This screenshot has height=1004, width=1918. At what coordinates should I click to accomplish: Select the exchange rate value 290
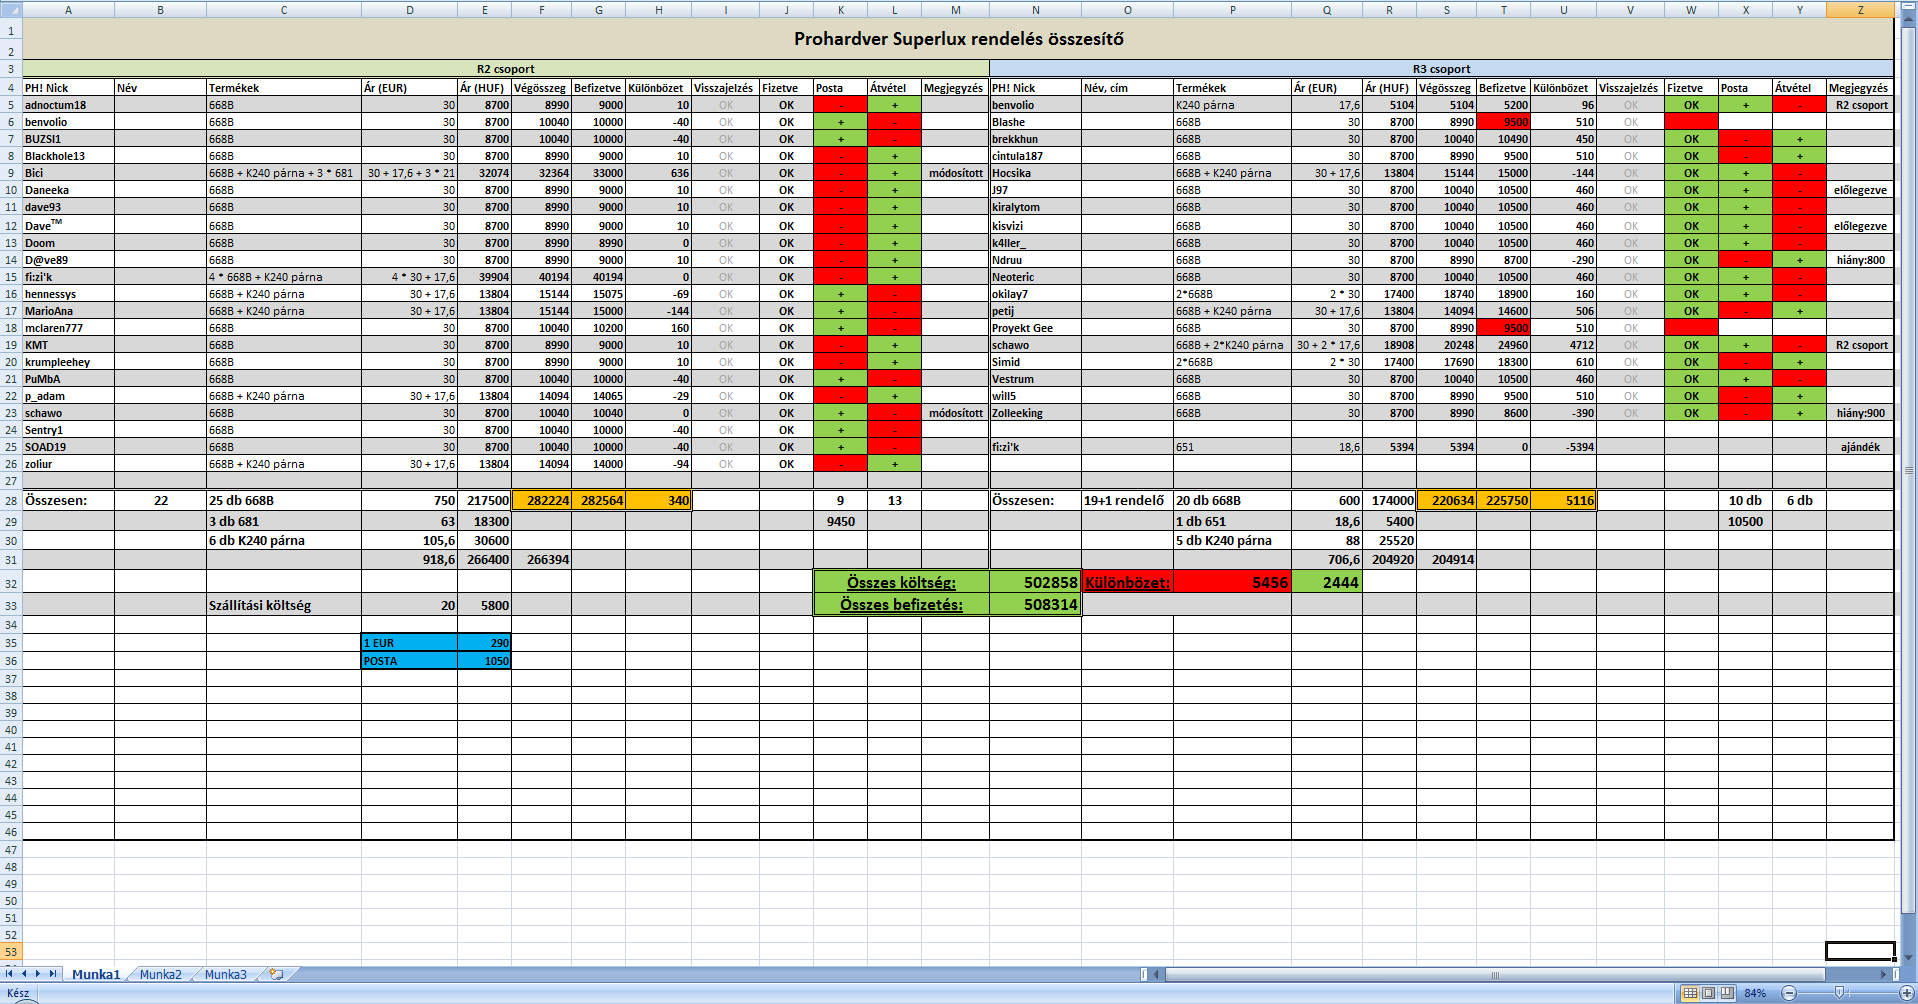[485, 643]
